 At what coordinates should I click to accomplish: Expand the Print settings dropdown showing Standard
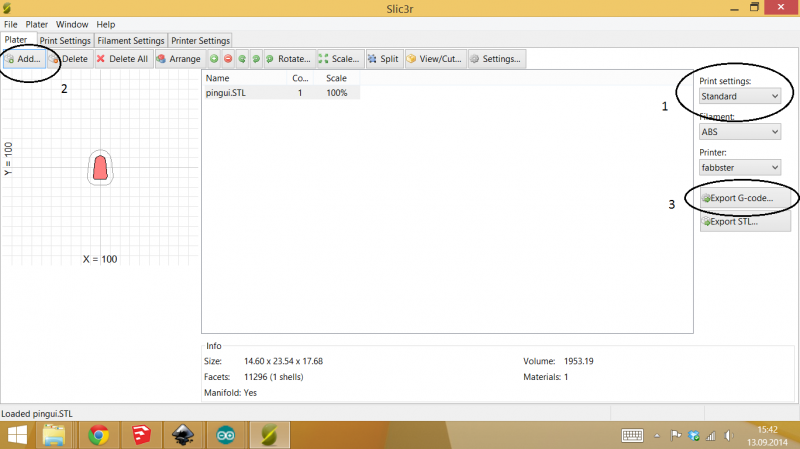point(739,96)
